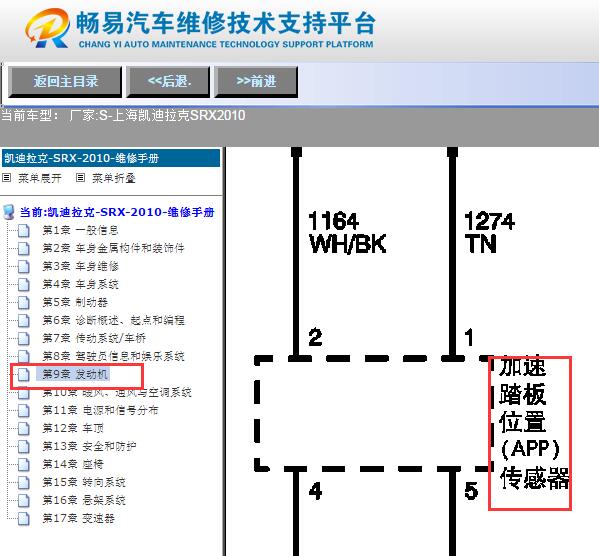Click page icon beside 第2章
Image resolution: width=599 pixels, height=556 pixels.
click(x=24, y=248)
